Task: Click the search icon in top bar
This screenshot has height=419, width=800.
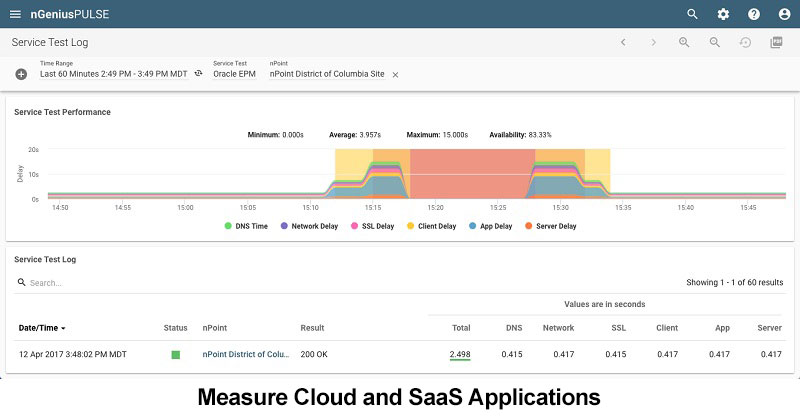Action: pyautogui.click(x=692, y=14)
